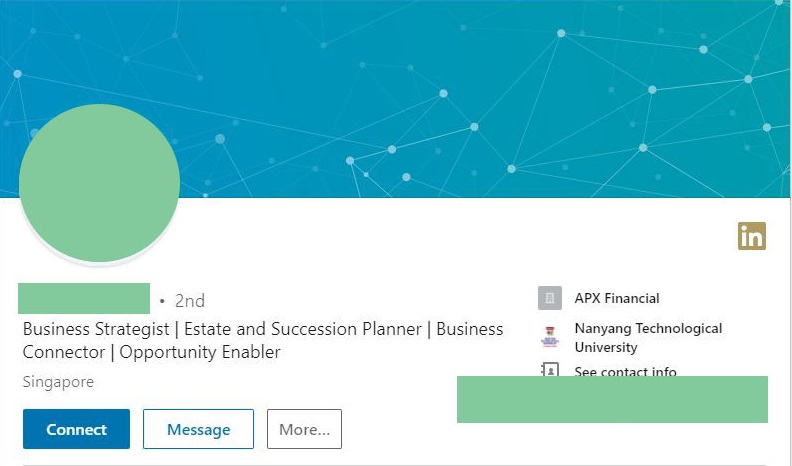Image resolution: width=792 pixels, height=466 pixels.
Task: Expand the More... options menu
Action: [304, 429]
